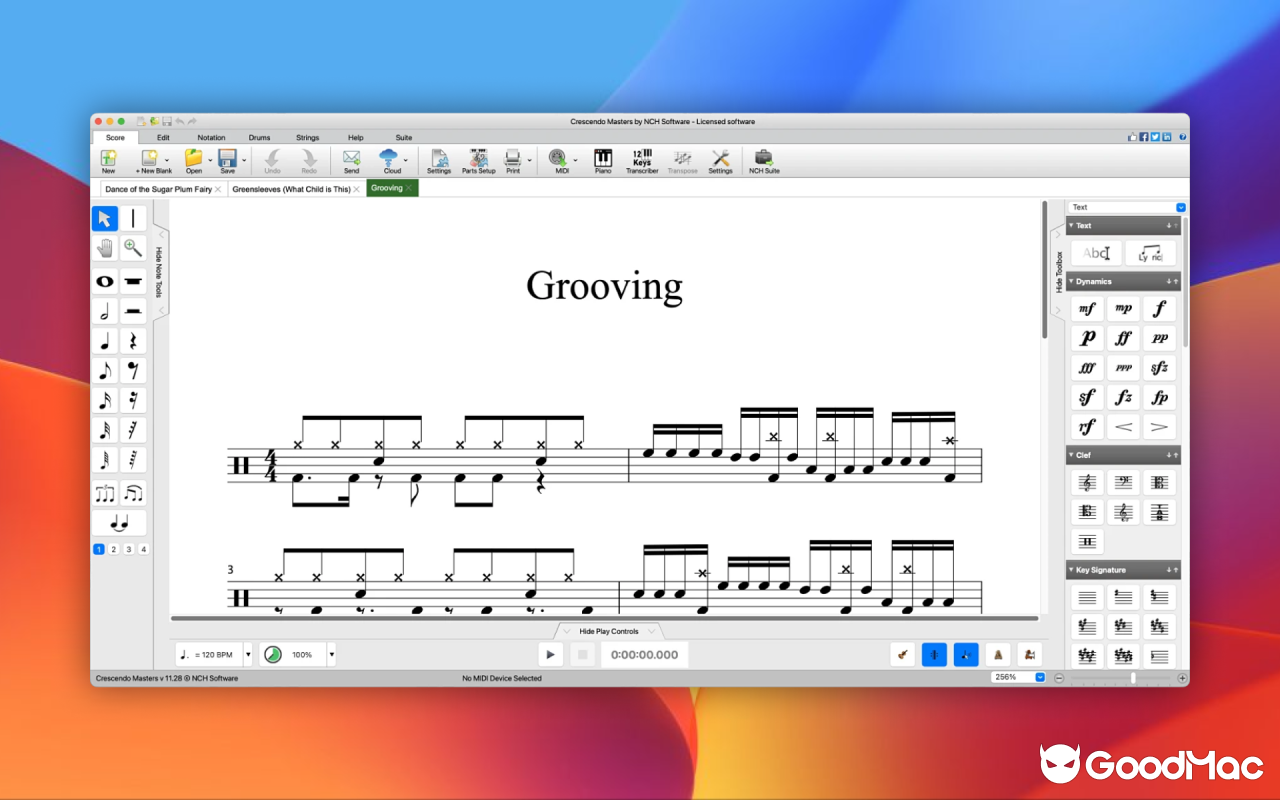
Task: Switch to the Greensleeves score tab
Action: (292, 188)
